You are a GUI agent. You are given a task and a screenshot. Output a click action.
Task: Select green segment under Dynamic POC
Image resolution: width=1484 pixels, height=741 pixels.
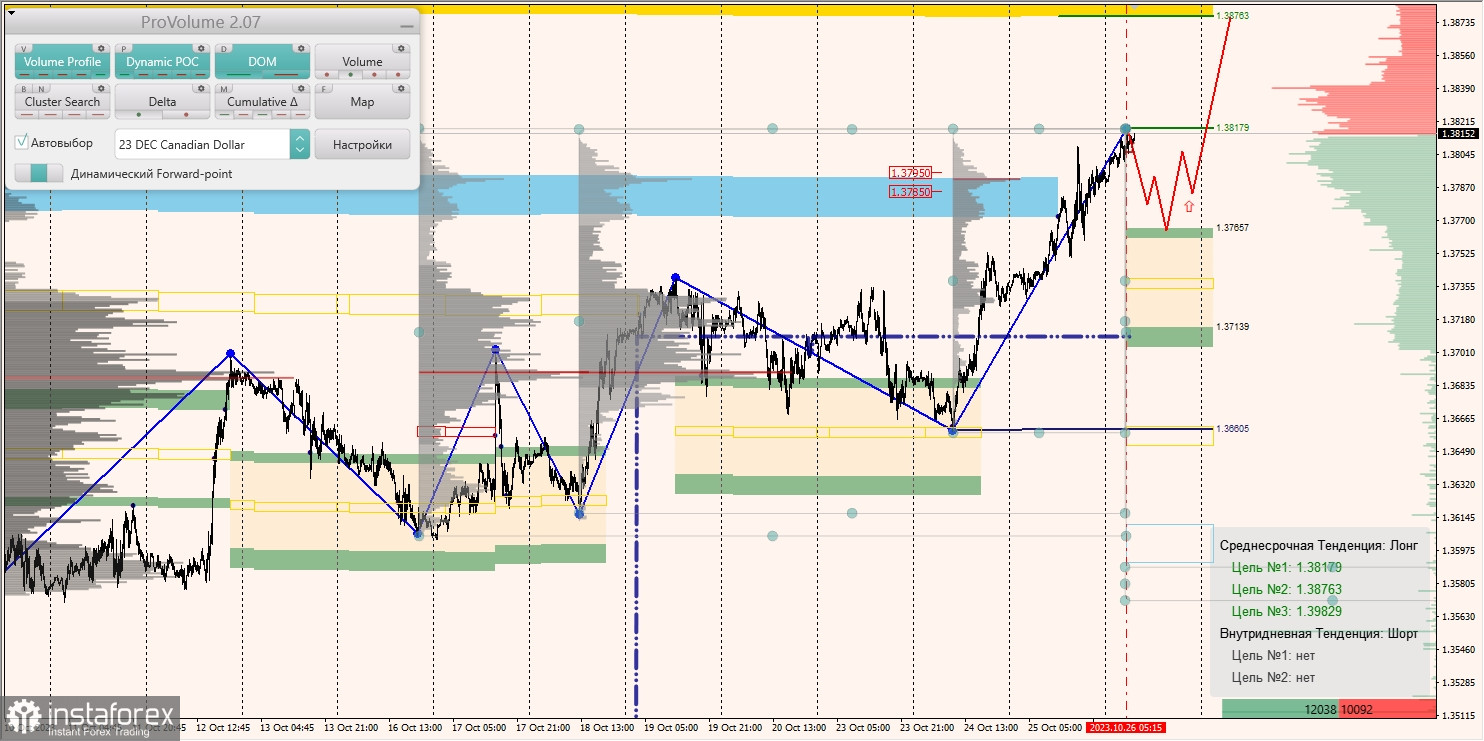coord(124,75)
